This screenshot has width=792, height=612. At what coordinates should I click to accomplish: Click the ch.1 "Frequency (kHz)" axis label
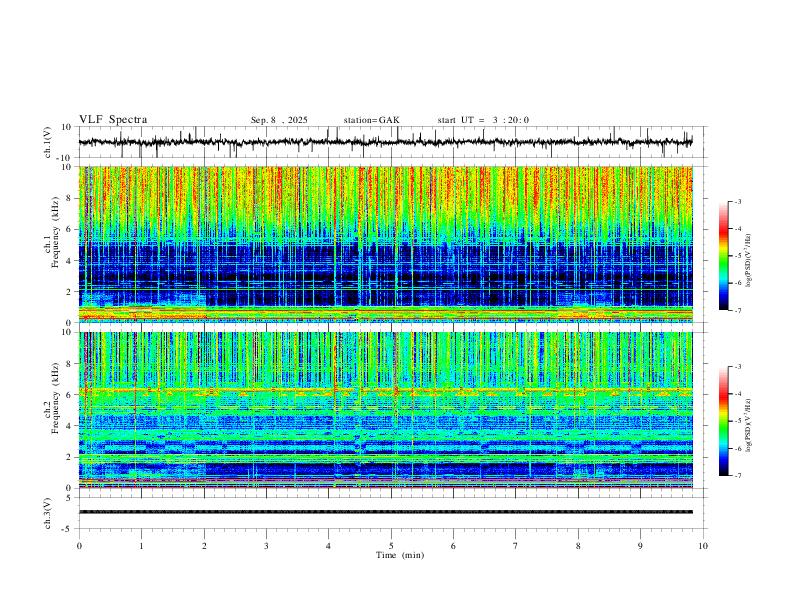pos(55,230)
